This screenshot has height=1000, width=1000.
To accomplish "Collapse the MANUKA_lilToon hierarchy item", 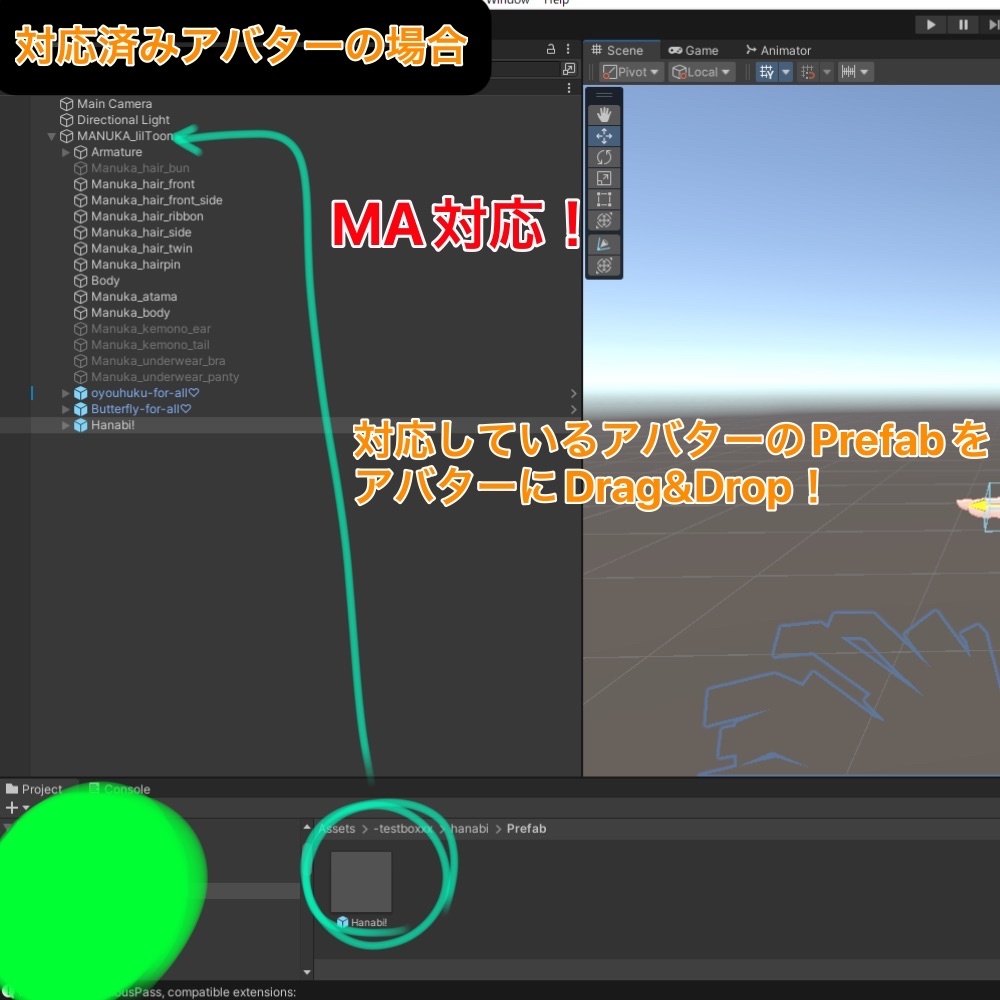I will (x=51, y=136).
